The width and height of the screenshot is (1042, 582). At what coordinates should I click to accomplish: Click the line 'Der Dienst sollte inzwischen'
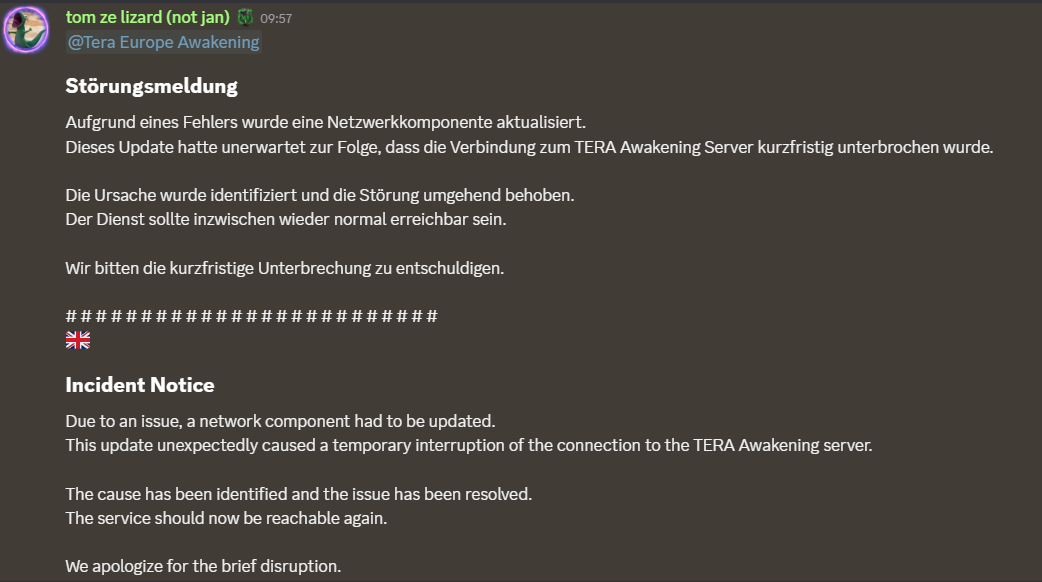coord(286,219)
